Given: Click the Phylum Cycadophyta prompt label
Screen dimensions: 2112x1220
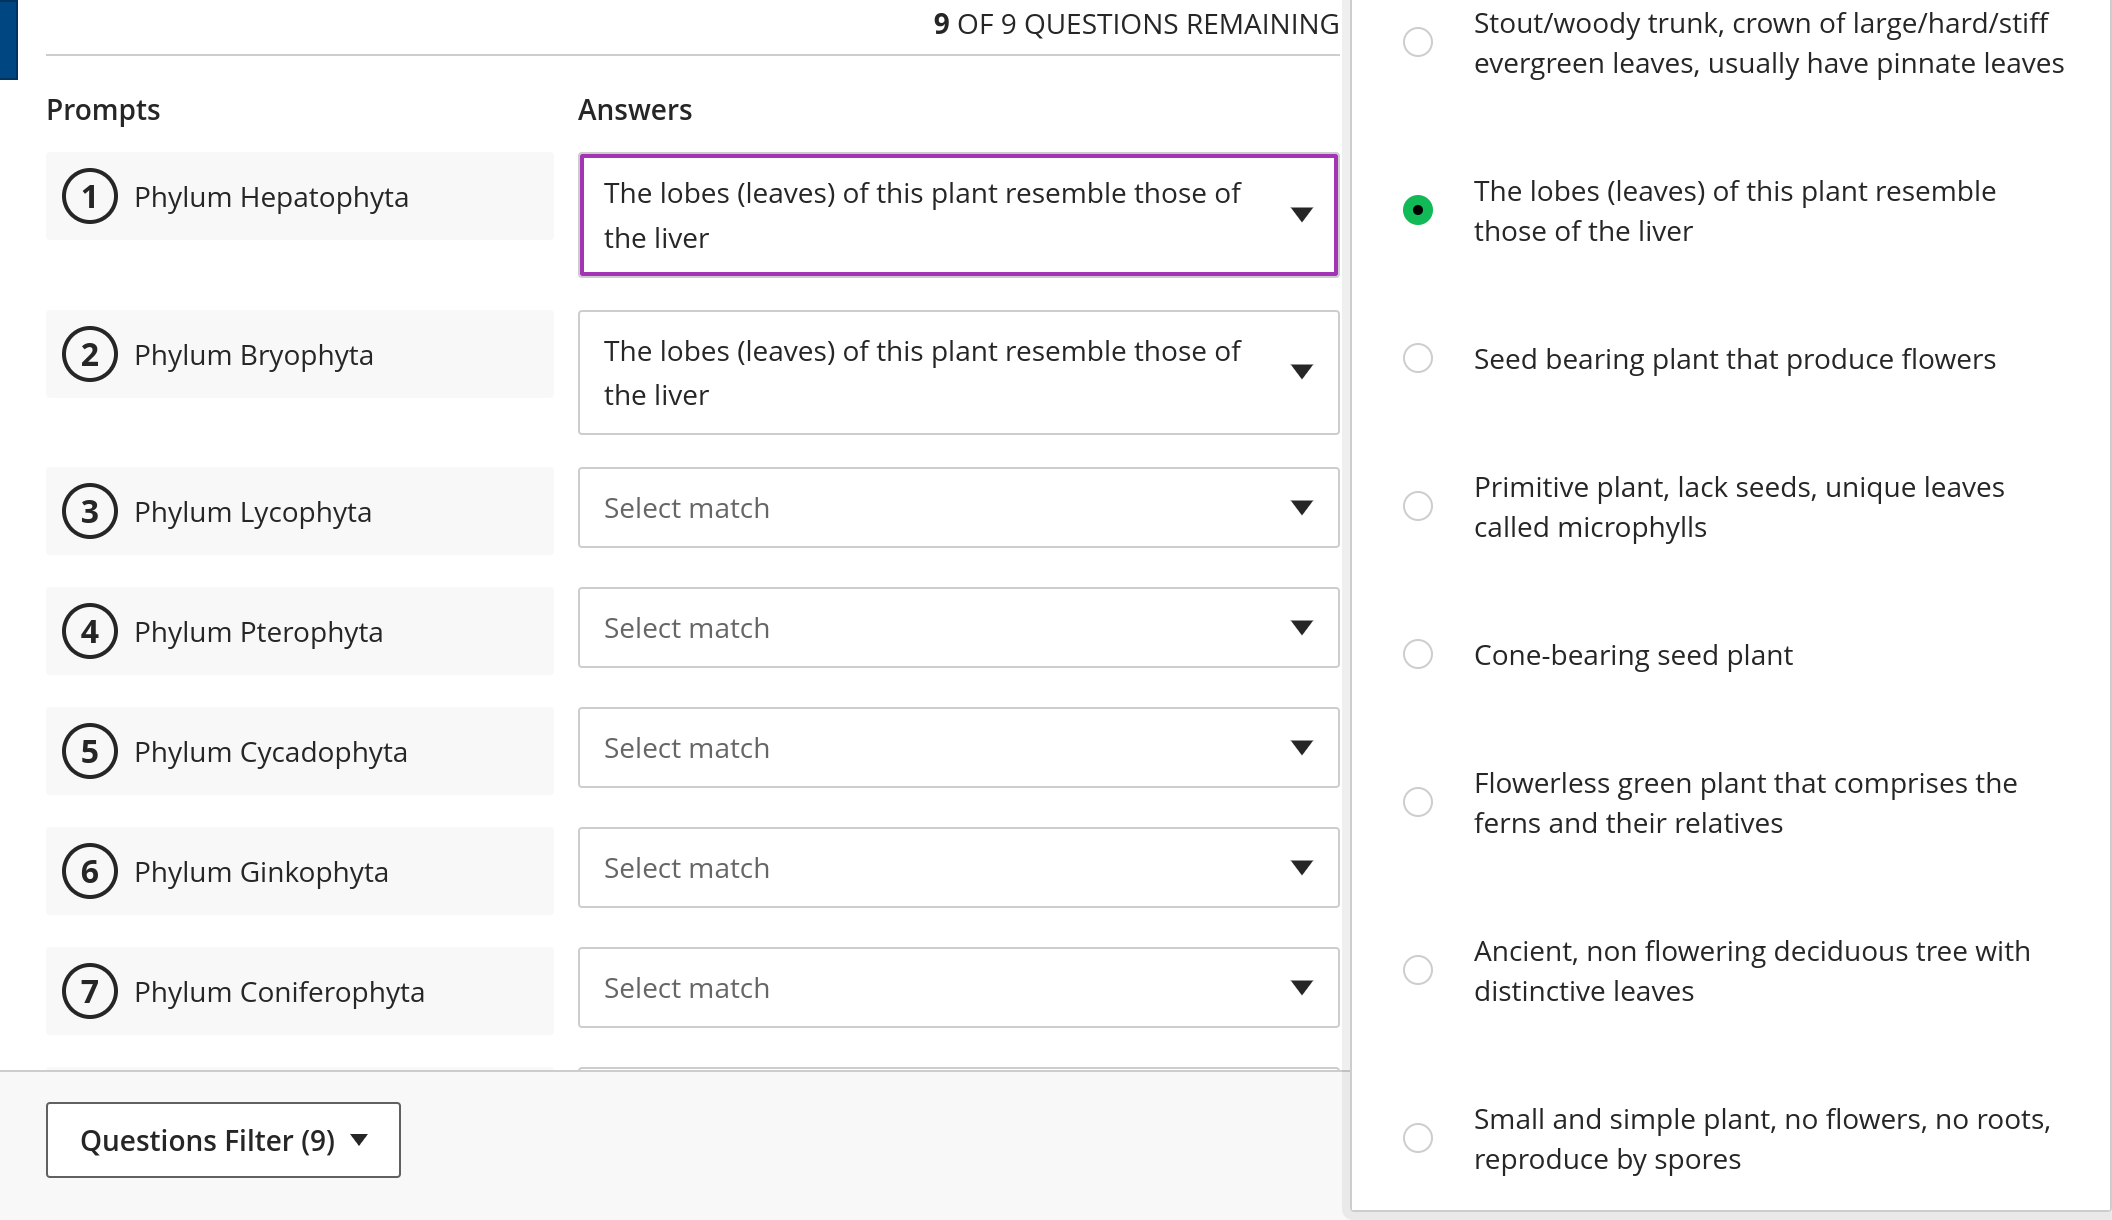Looking at the screenshot, I should [x=270, y=752].
